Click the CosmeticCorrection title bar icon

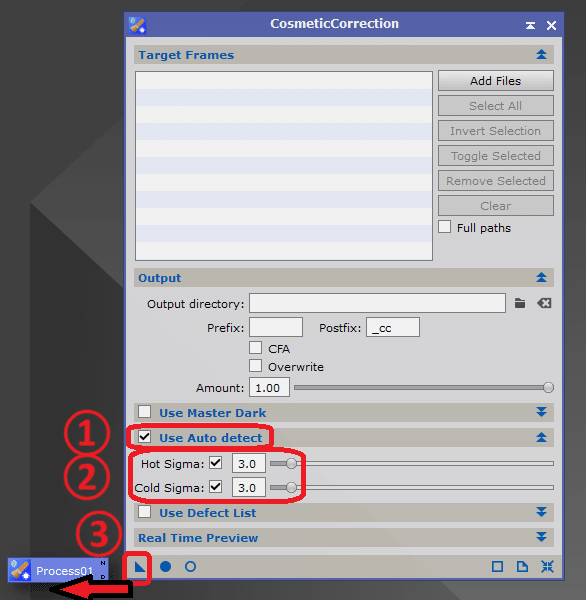[x=137, y=25]
